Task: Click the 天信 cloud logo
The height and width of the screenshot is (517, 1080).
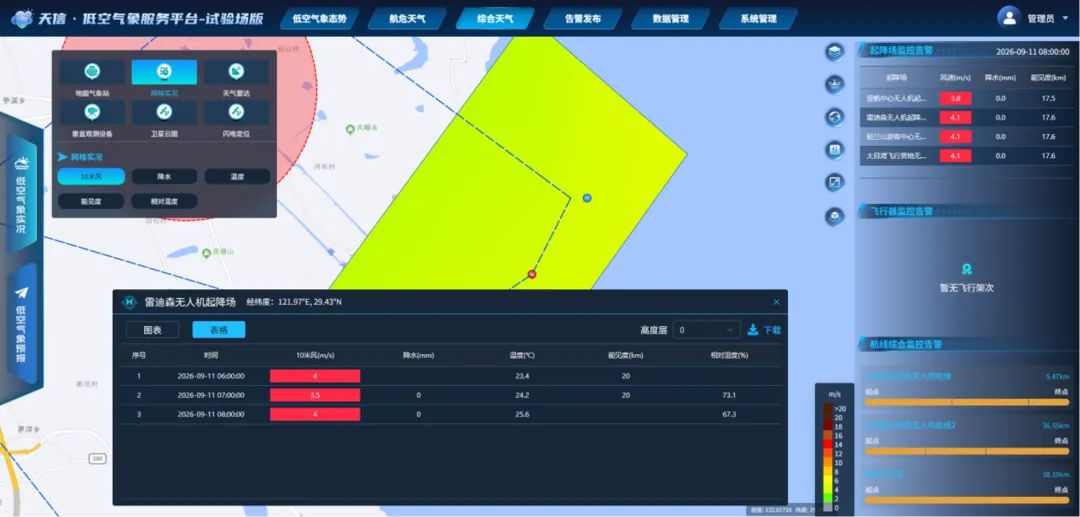Action: (22, 19)
